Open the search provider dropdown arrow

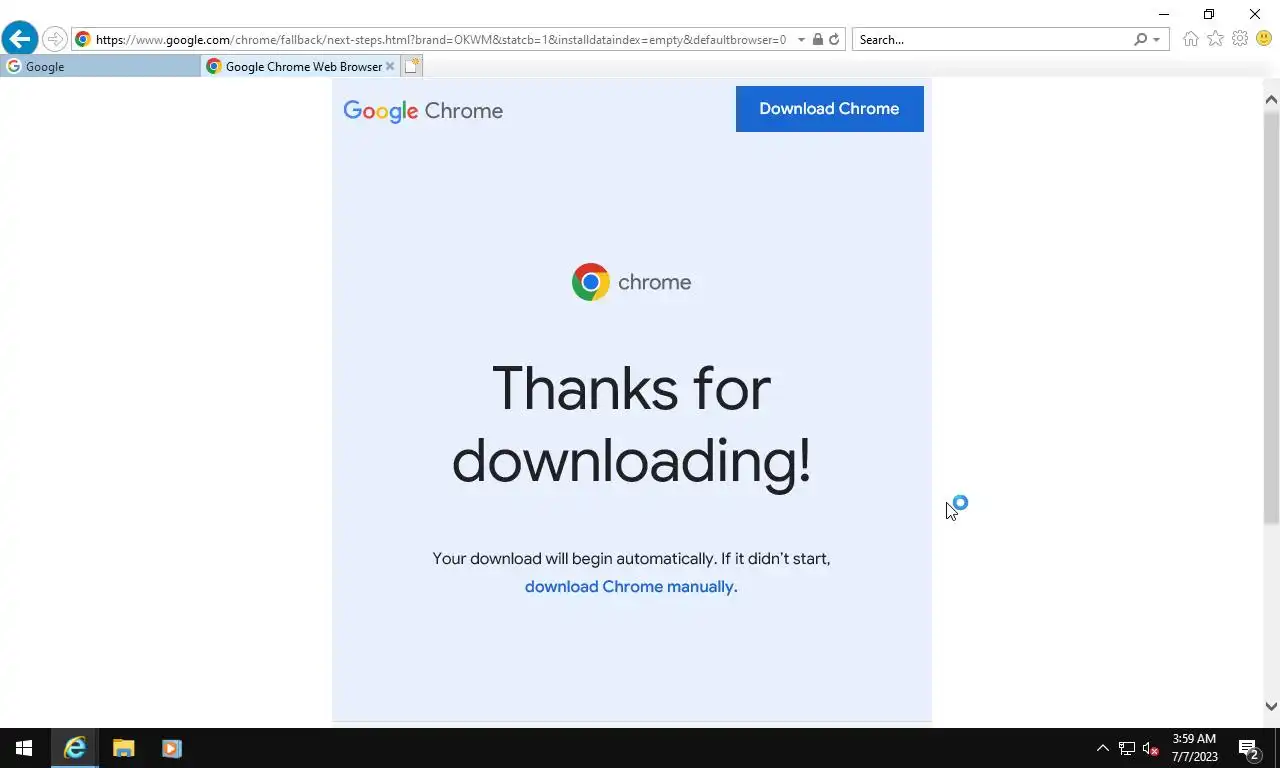(1157, 40)
